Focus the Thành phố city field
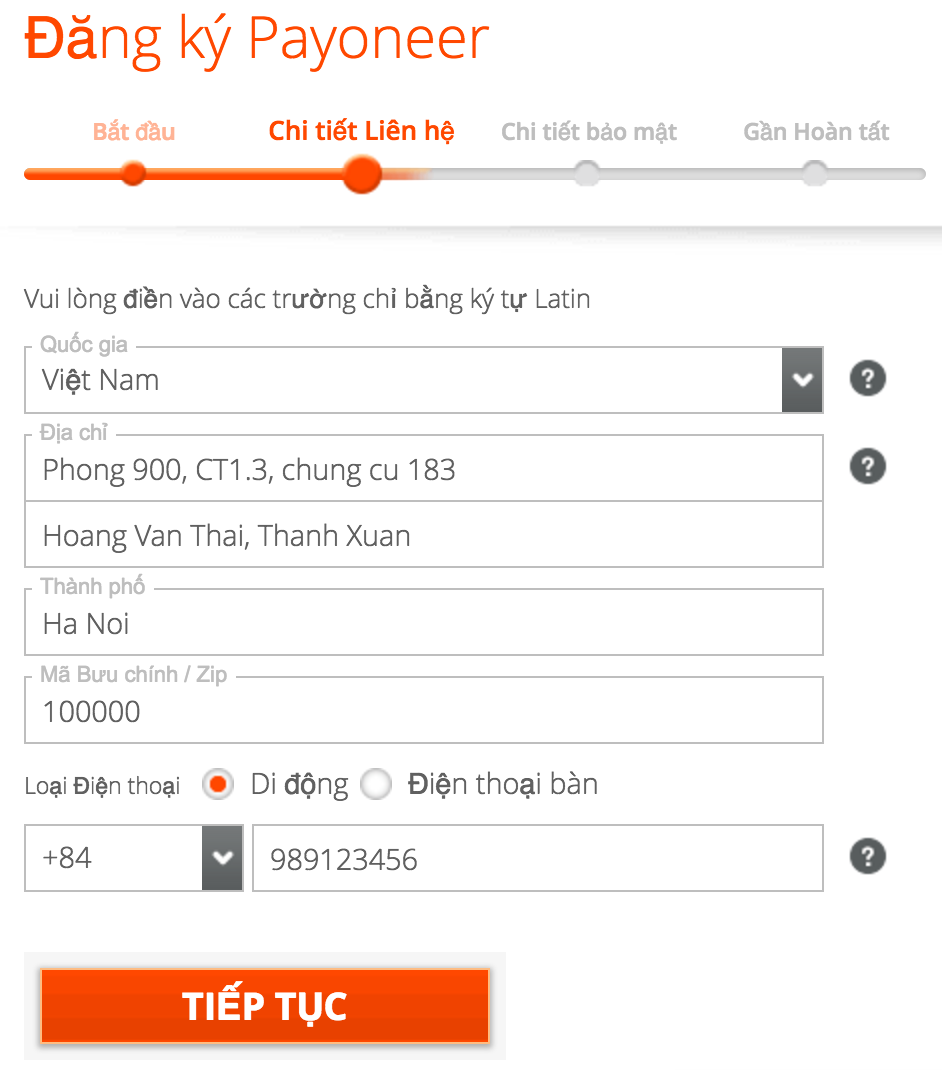Screen dimensions: 942x1070 [x=423, y=624]
